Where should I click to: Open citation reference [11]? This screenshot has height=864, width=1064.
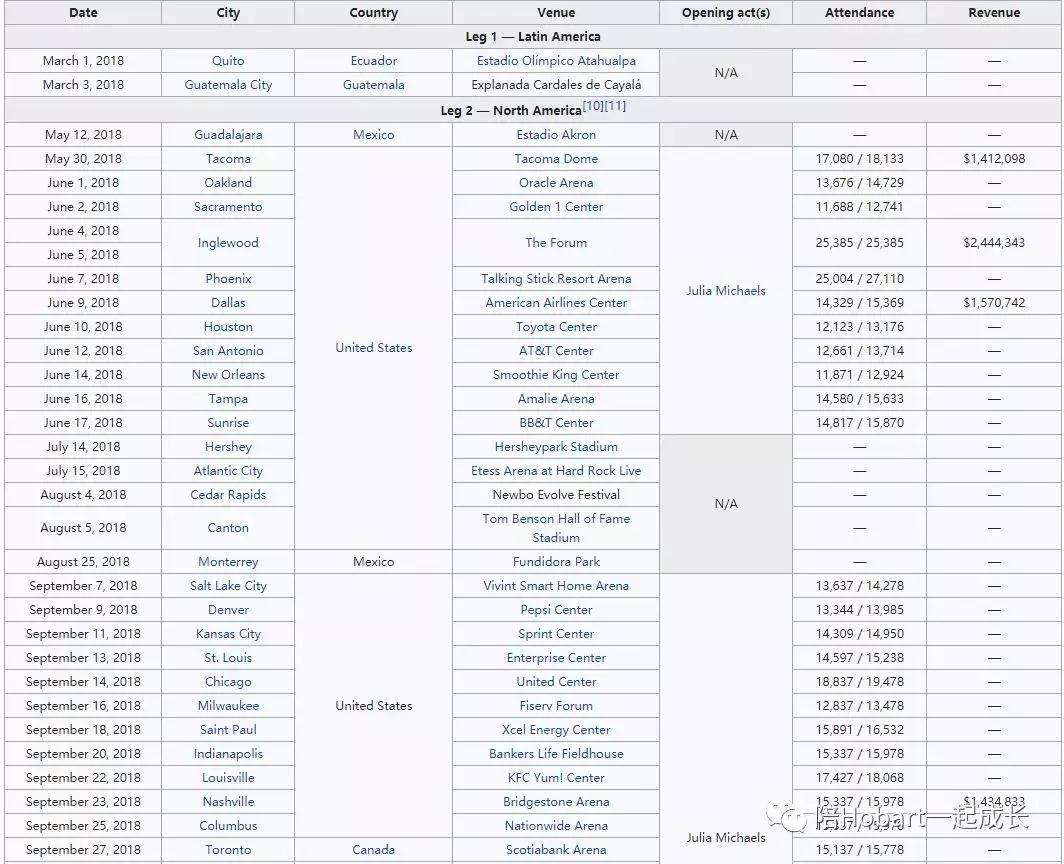[x=615, y=106]
